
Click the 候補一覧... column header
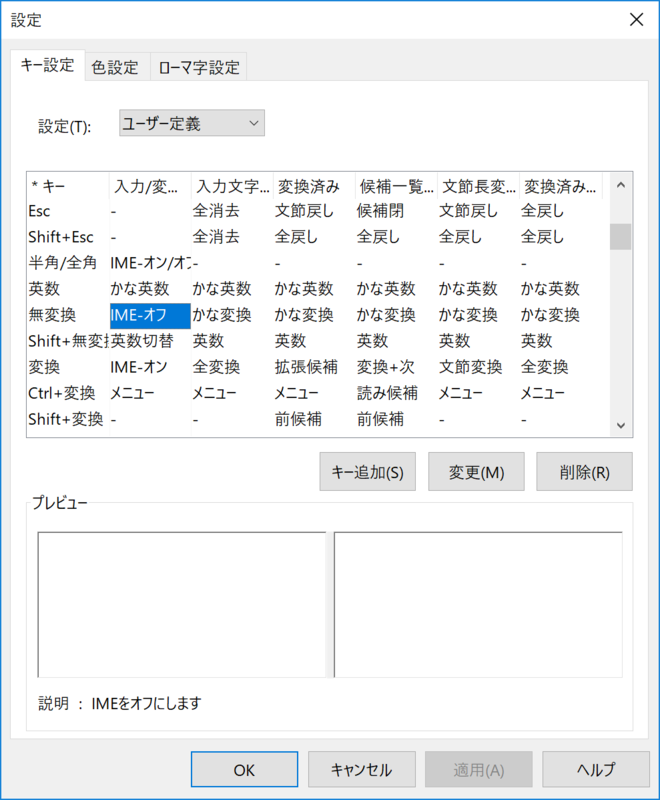(x=396, y=186)
